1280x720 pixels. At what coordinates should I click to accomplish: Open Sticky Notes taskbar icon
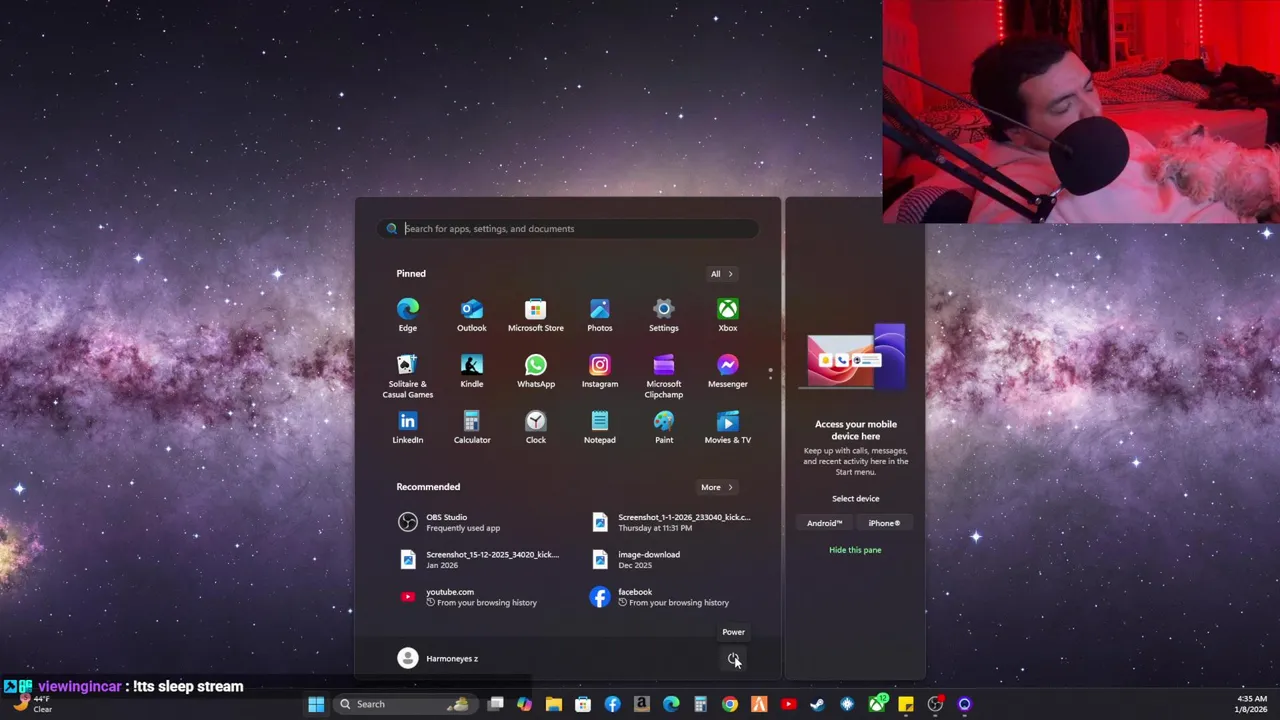click(x=906, y=704)
